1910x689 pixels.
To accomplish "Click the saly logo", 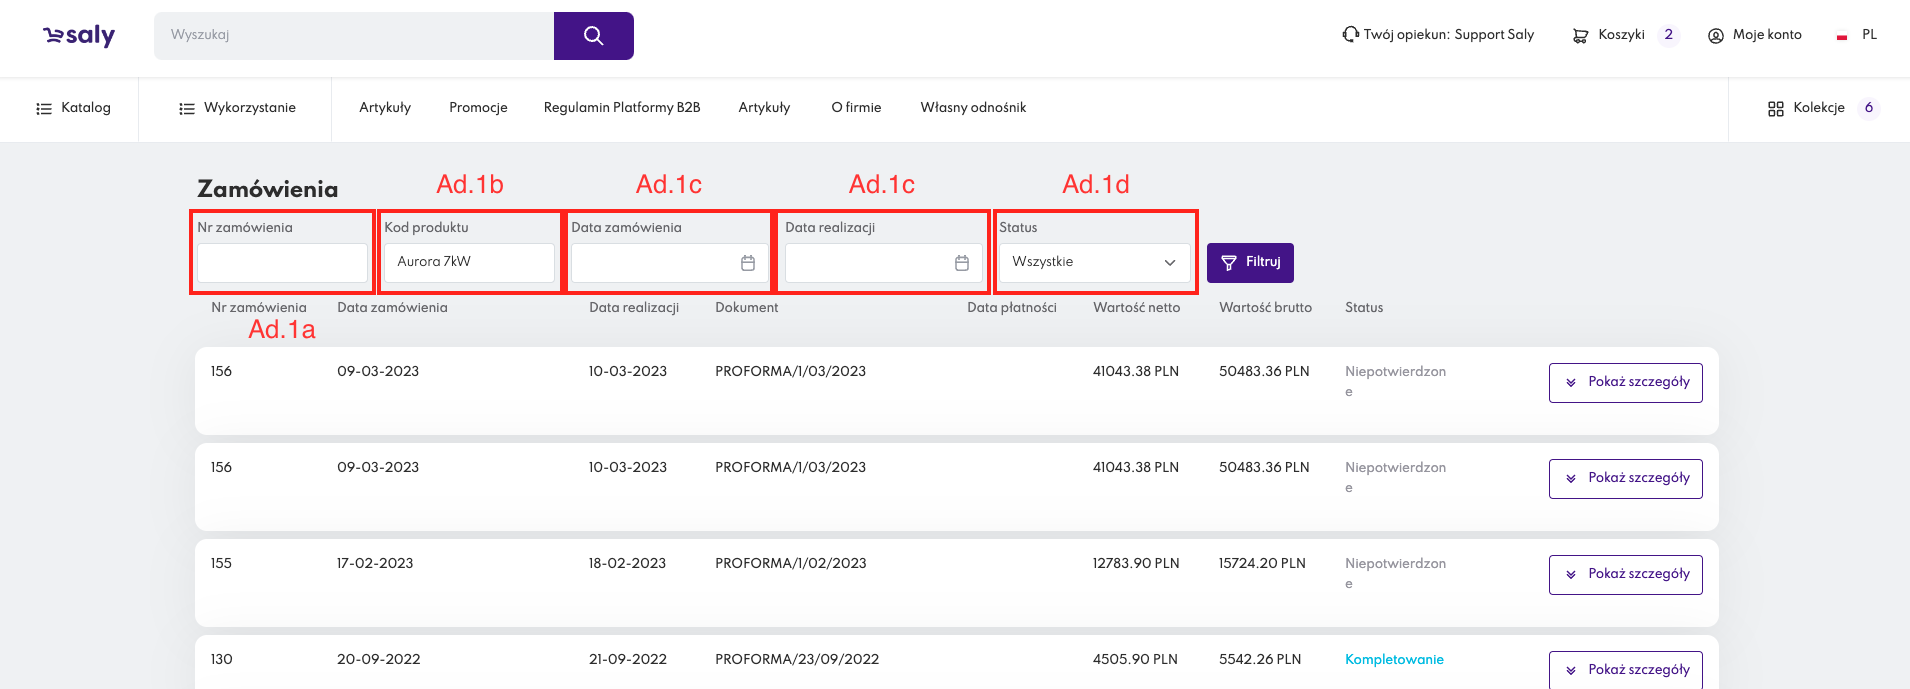I will click(x=79, y=36).
